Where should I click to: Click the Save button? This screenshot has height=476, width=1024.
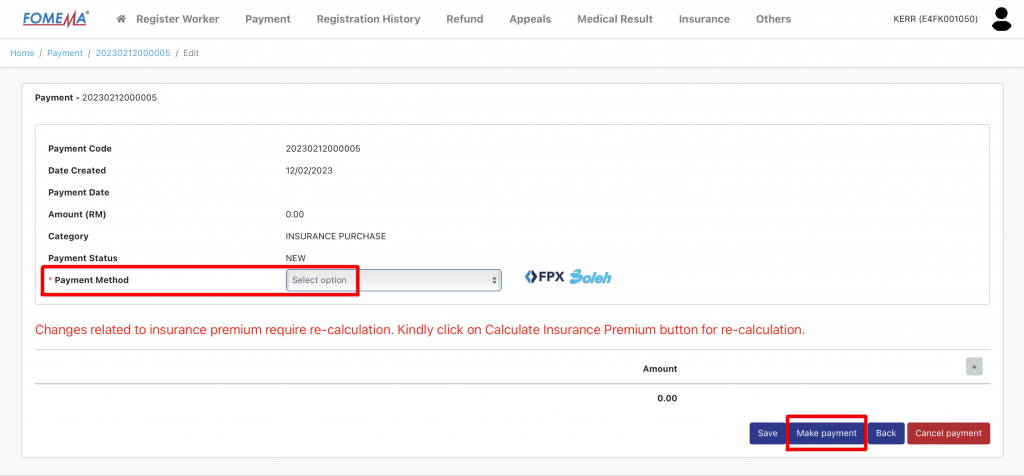[767, 433]
